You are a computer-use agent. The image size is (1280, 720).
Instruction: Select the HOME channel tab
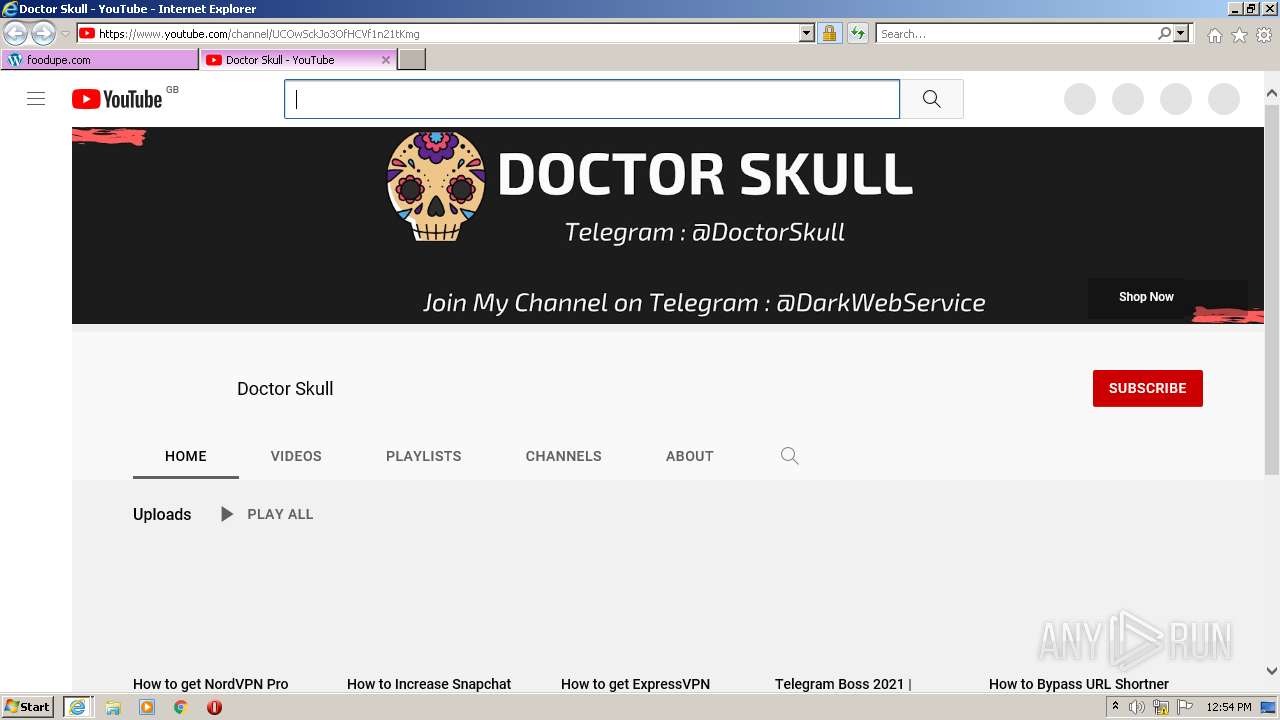tap(186, 456)
